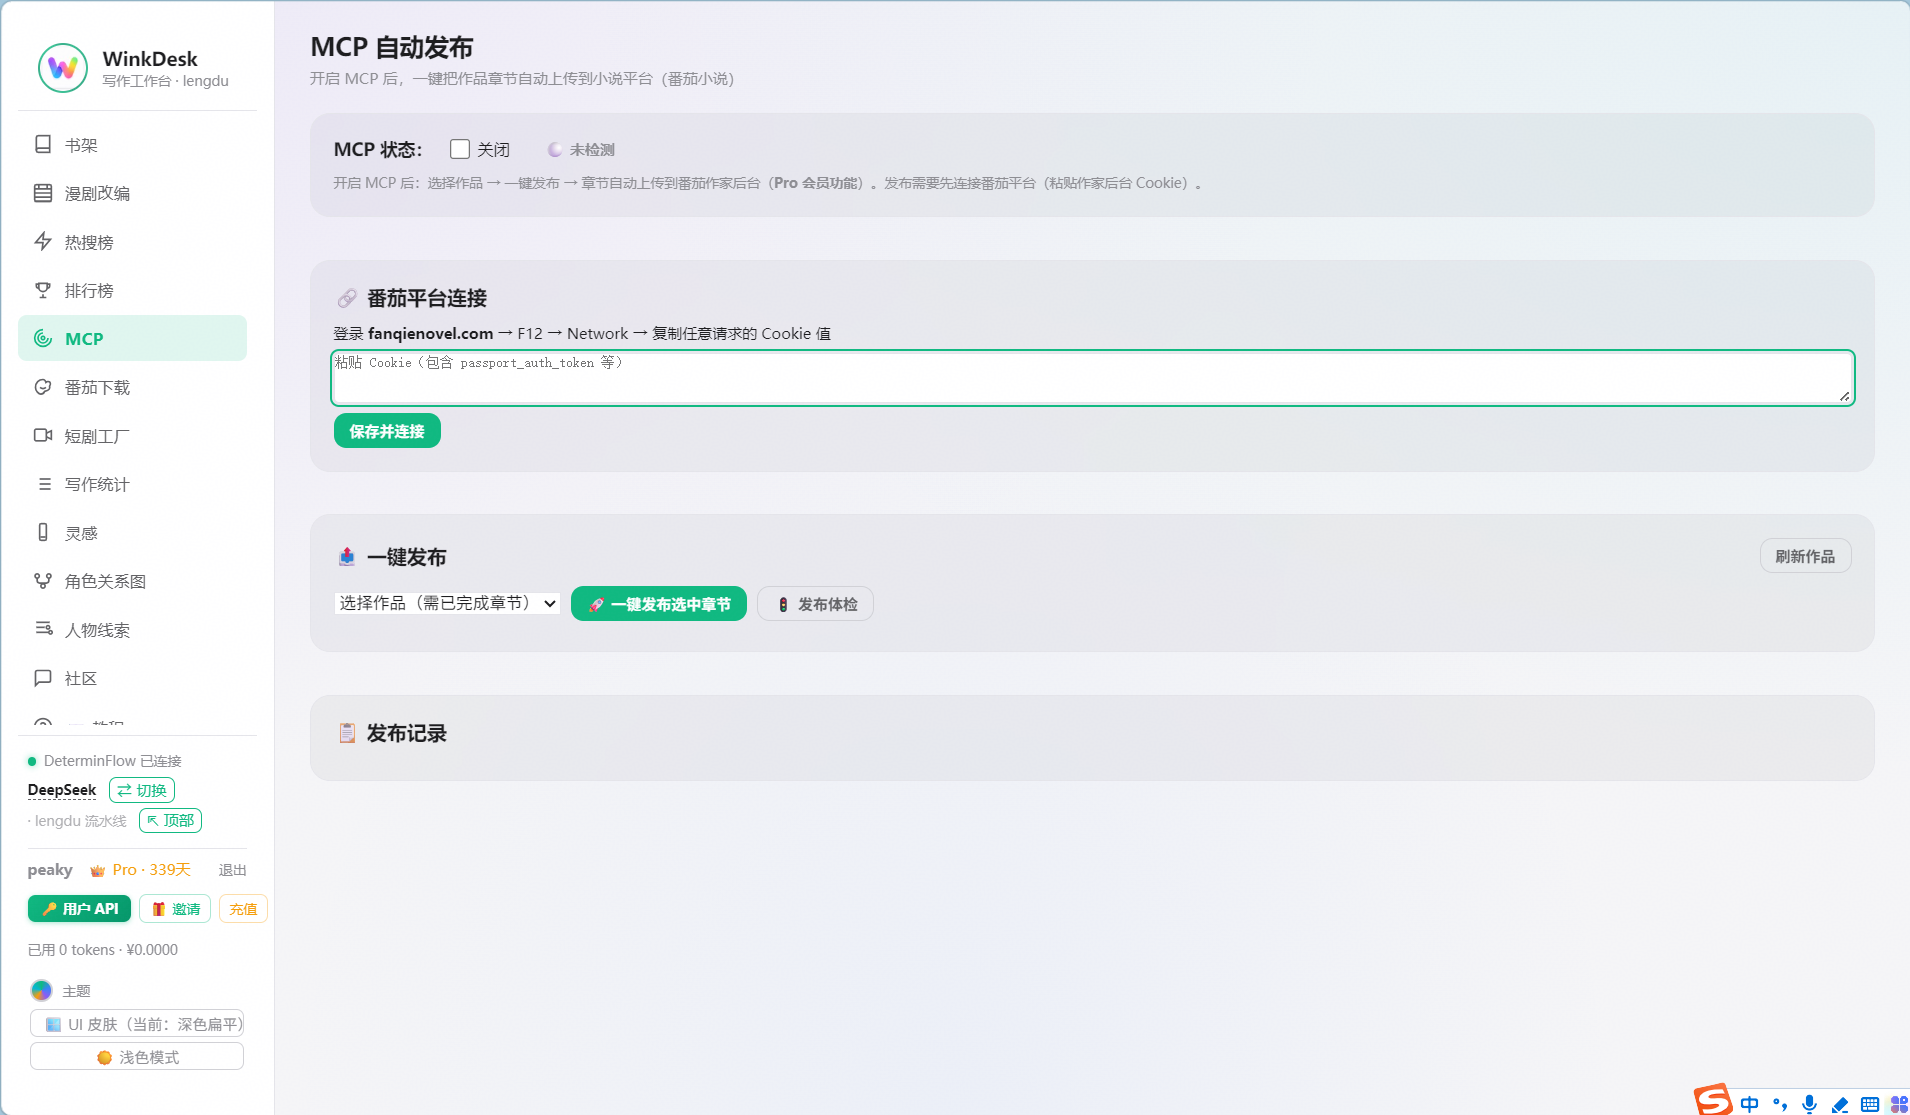This screenshot has height=1115, width=1910.
Task: Click the 邀请 gift button
Action: [x=175, y=909]
